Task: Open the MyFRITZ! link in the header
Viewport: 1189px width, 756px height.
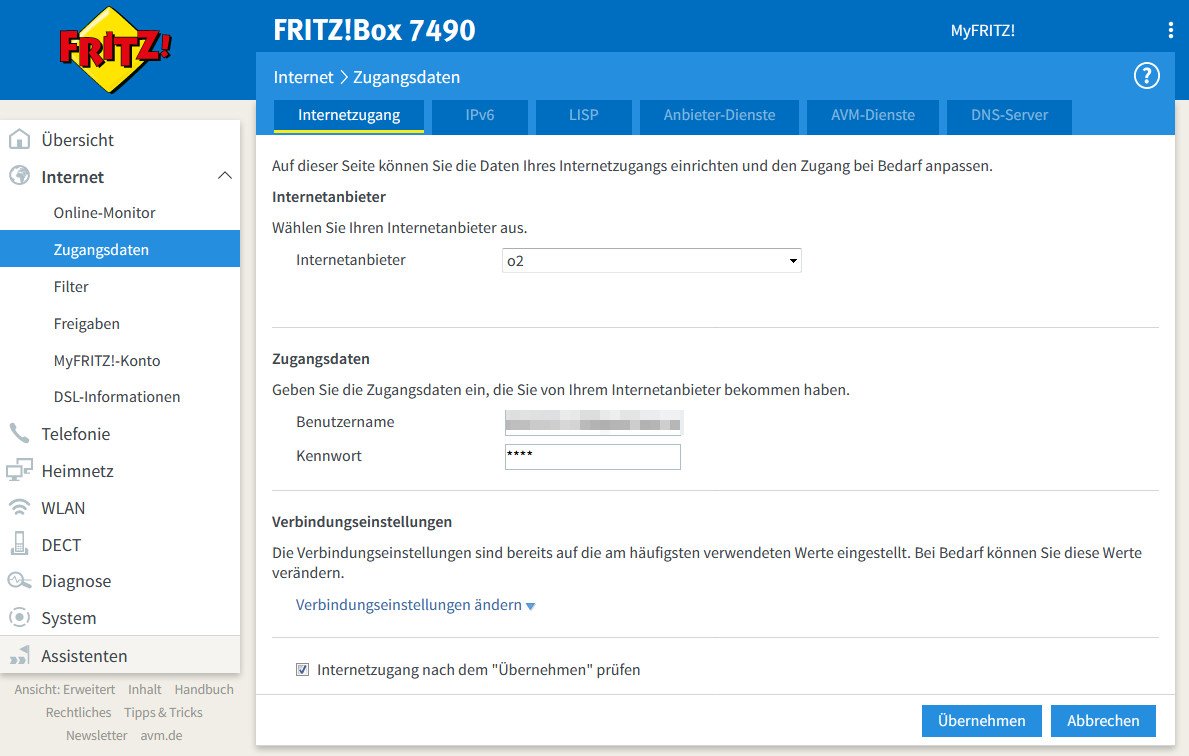Action: [982, 31]
